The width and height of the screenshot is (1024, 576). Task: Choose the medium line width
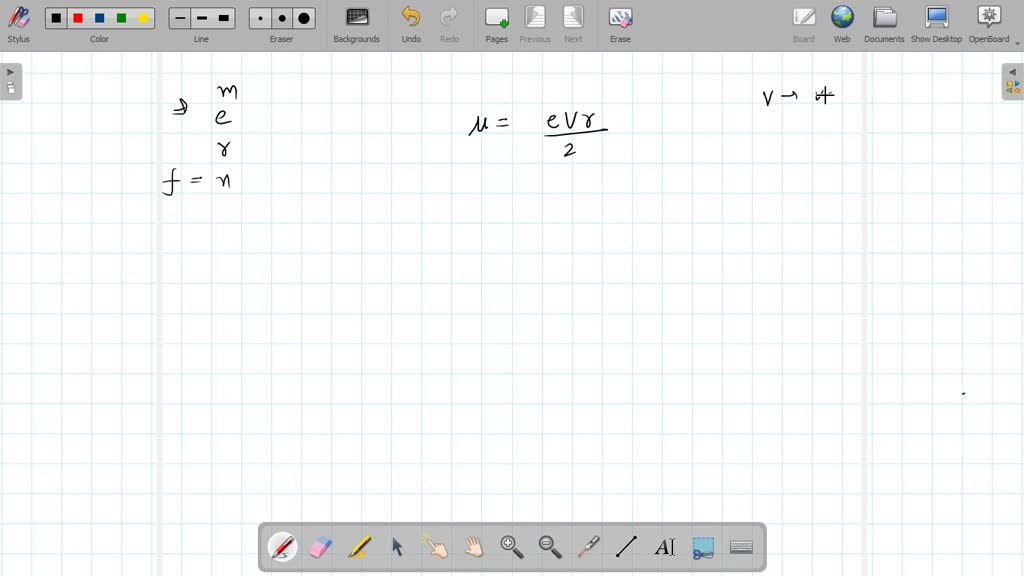pyautogui.click(x=202, y=18)
